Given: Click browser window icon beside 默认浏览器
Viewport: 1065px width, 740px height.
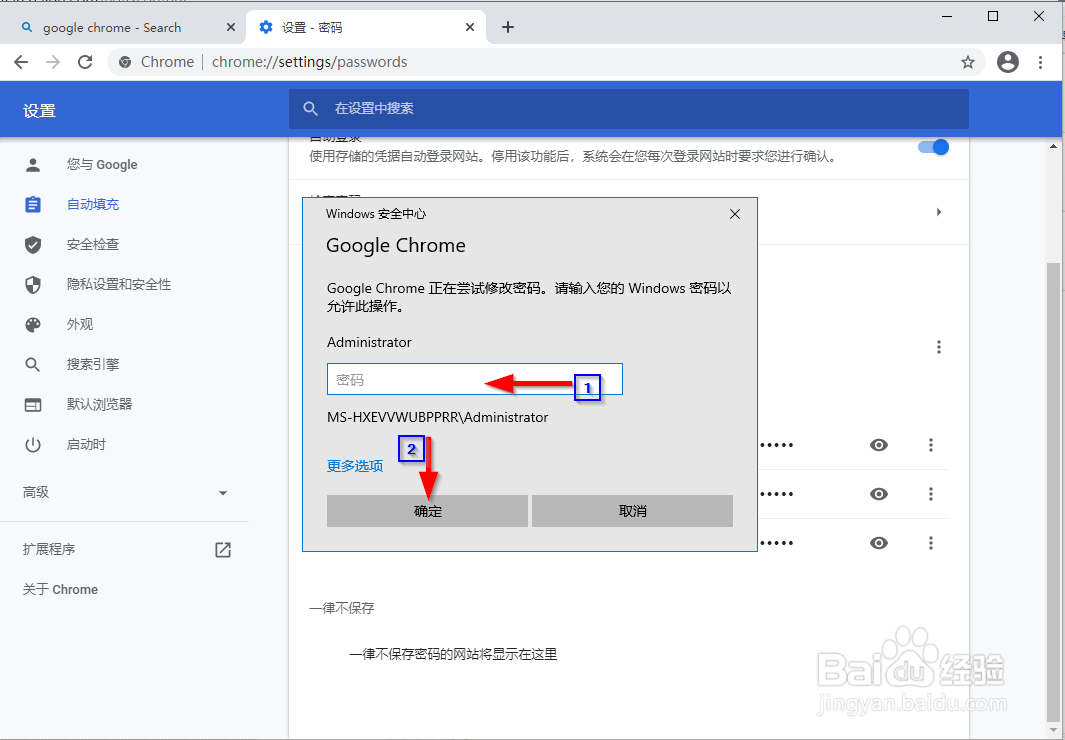Looking at the screenshot, I should pos(33,405).
